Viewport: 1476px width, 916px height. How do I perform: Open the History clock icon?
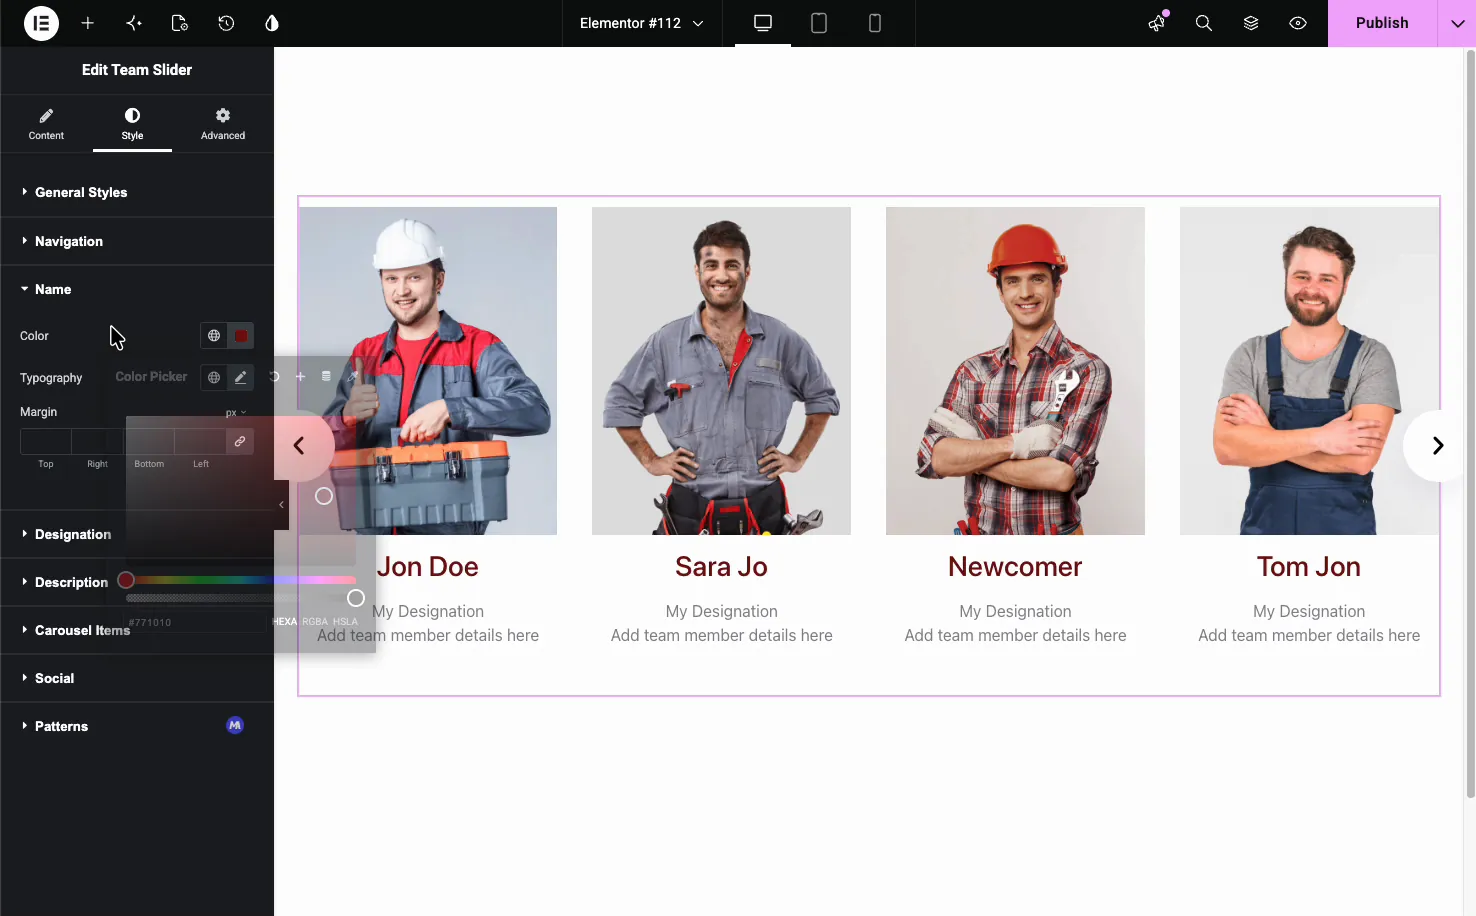(x=226, y=23)
